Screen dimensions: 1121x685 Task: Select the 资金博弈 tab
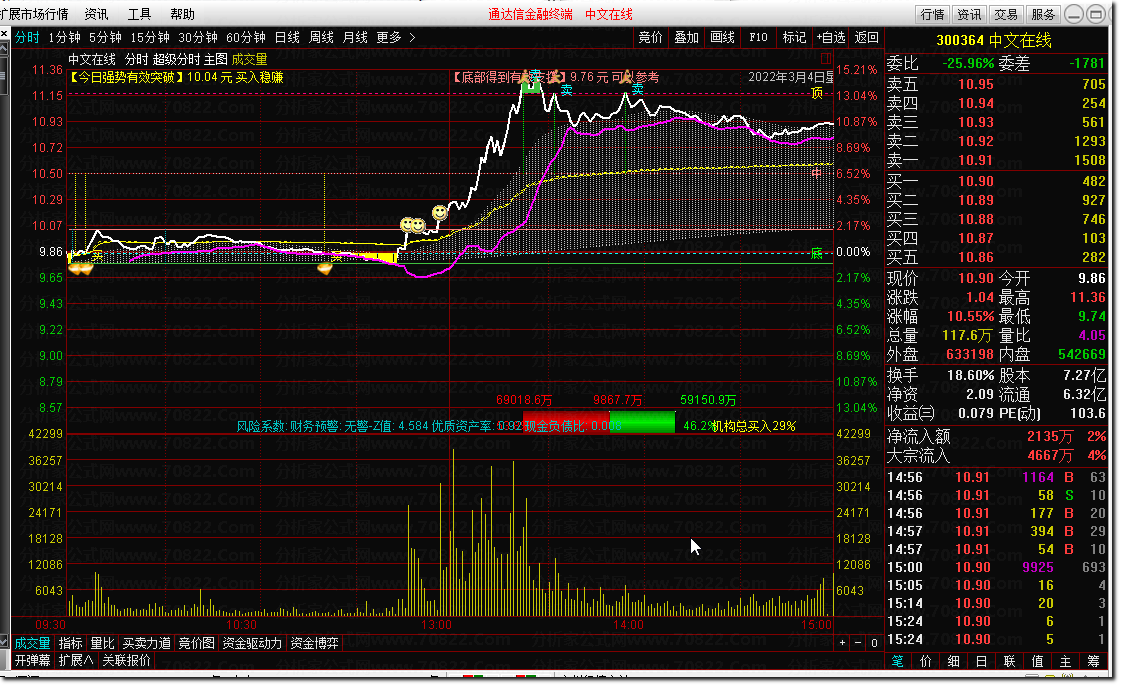click(315, 644)
